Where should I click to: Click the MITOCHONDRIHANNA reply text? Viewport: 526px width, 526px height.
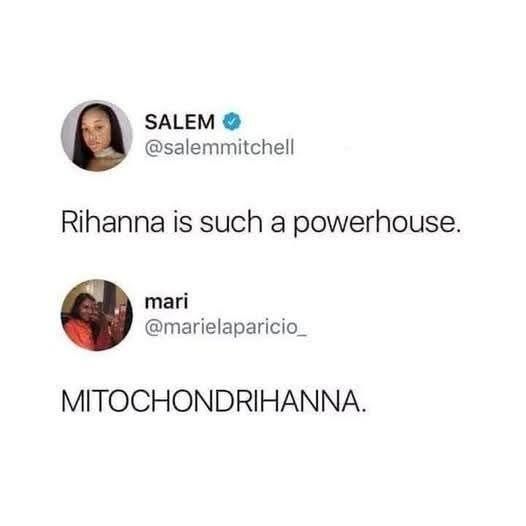213,402
